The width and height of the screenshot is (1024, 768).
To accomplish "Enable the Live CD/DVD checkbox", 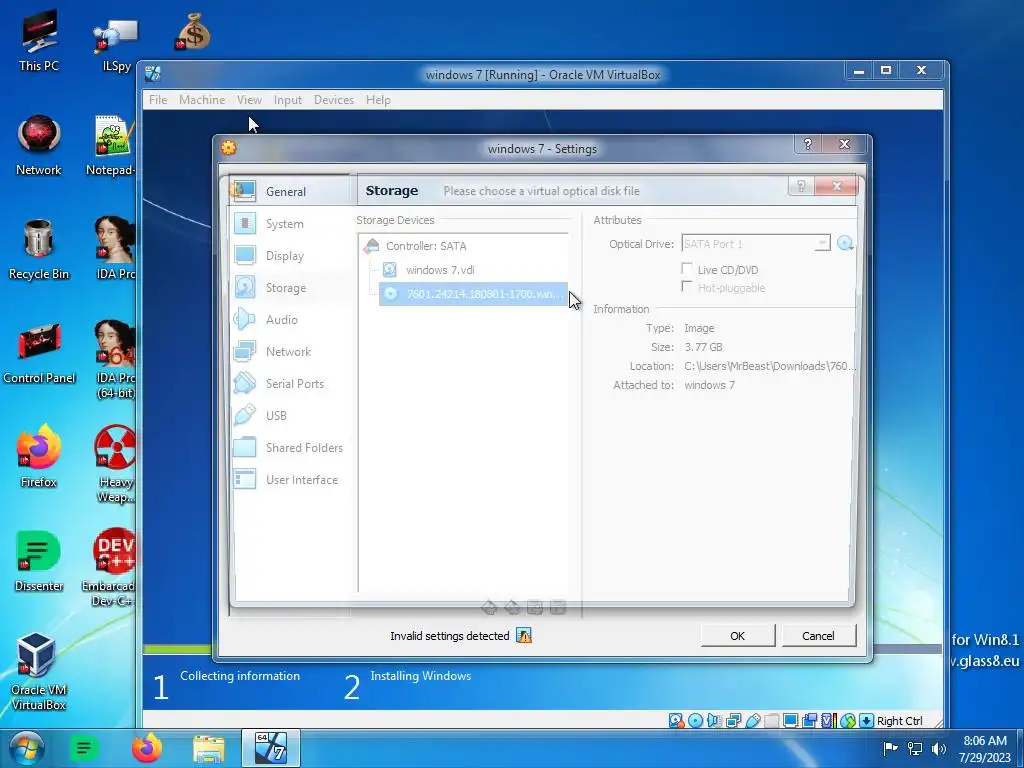I will click(686, 269).
